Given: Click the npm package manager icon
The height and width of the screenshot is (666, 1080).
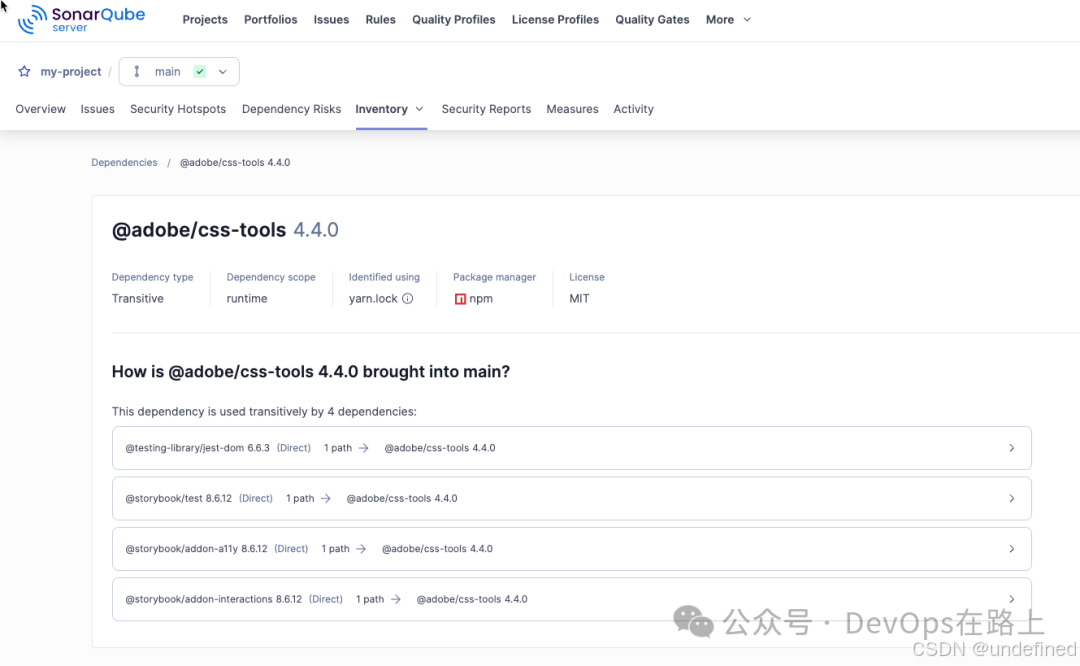Looking at the screenshot, I should (460, 299).
